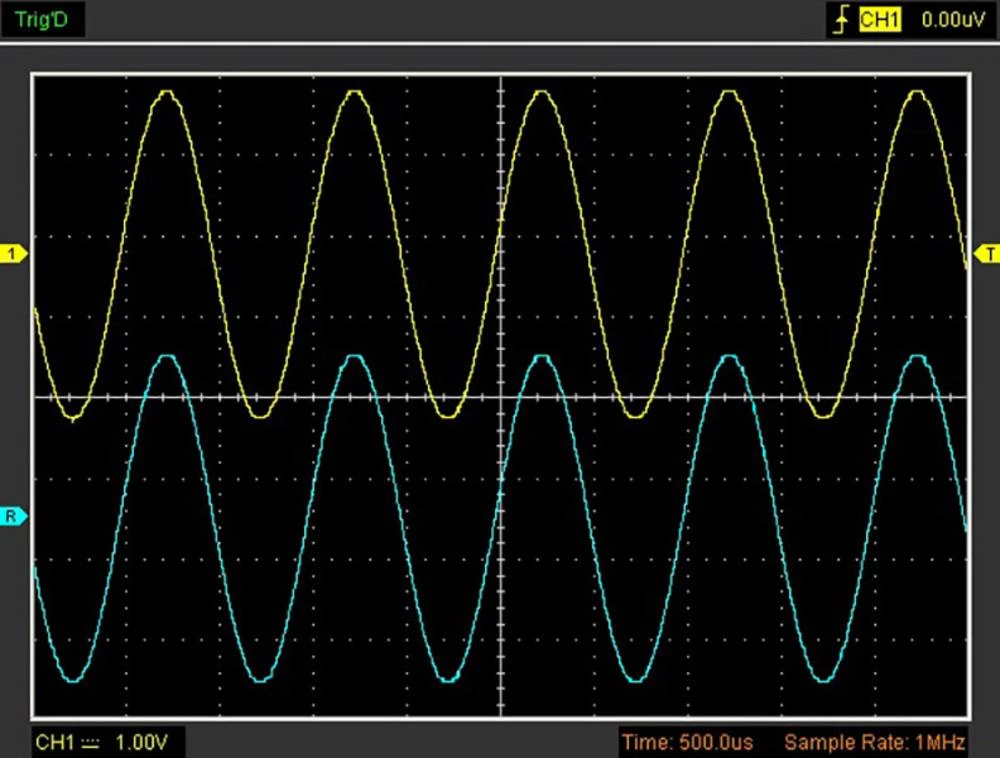Image resolution: width=1000 pixels, height=758 pixels.
Task: Click the DC coupling symbol beside CH1
Action: (x=91, y=742)
